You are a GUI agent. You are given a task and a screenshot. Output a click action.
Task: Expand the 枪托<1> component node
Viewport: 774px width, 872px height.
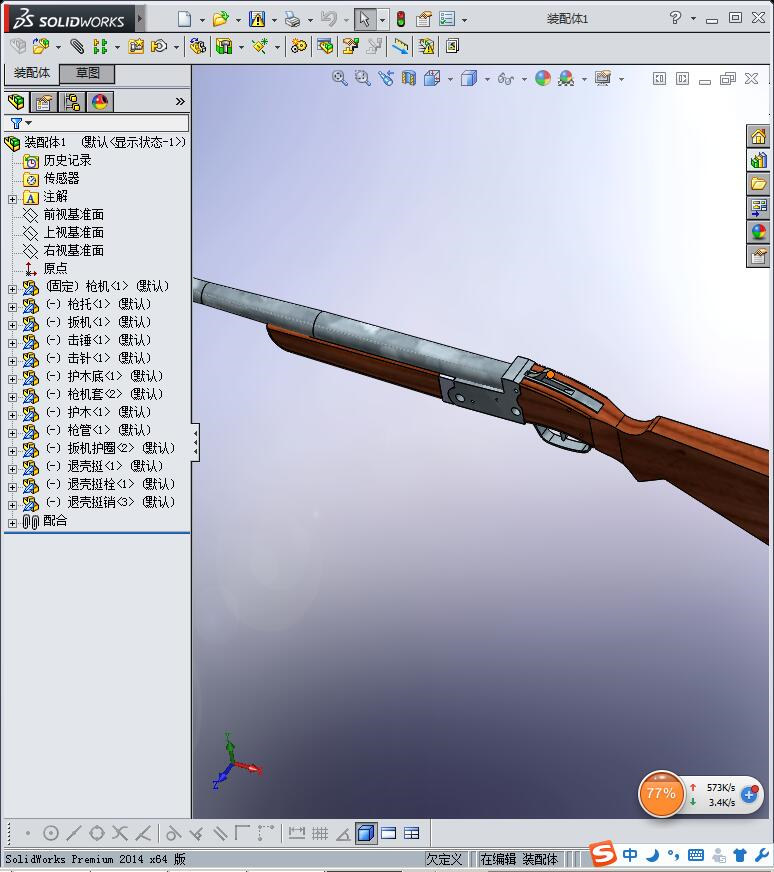click(12, 307)
